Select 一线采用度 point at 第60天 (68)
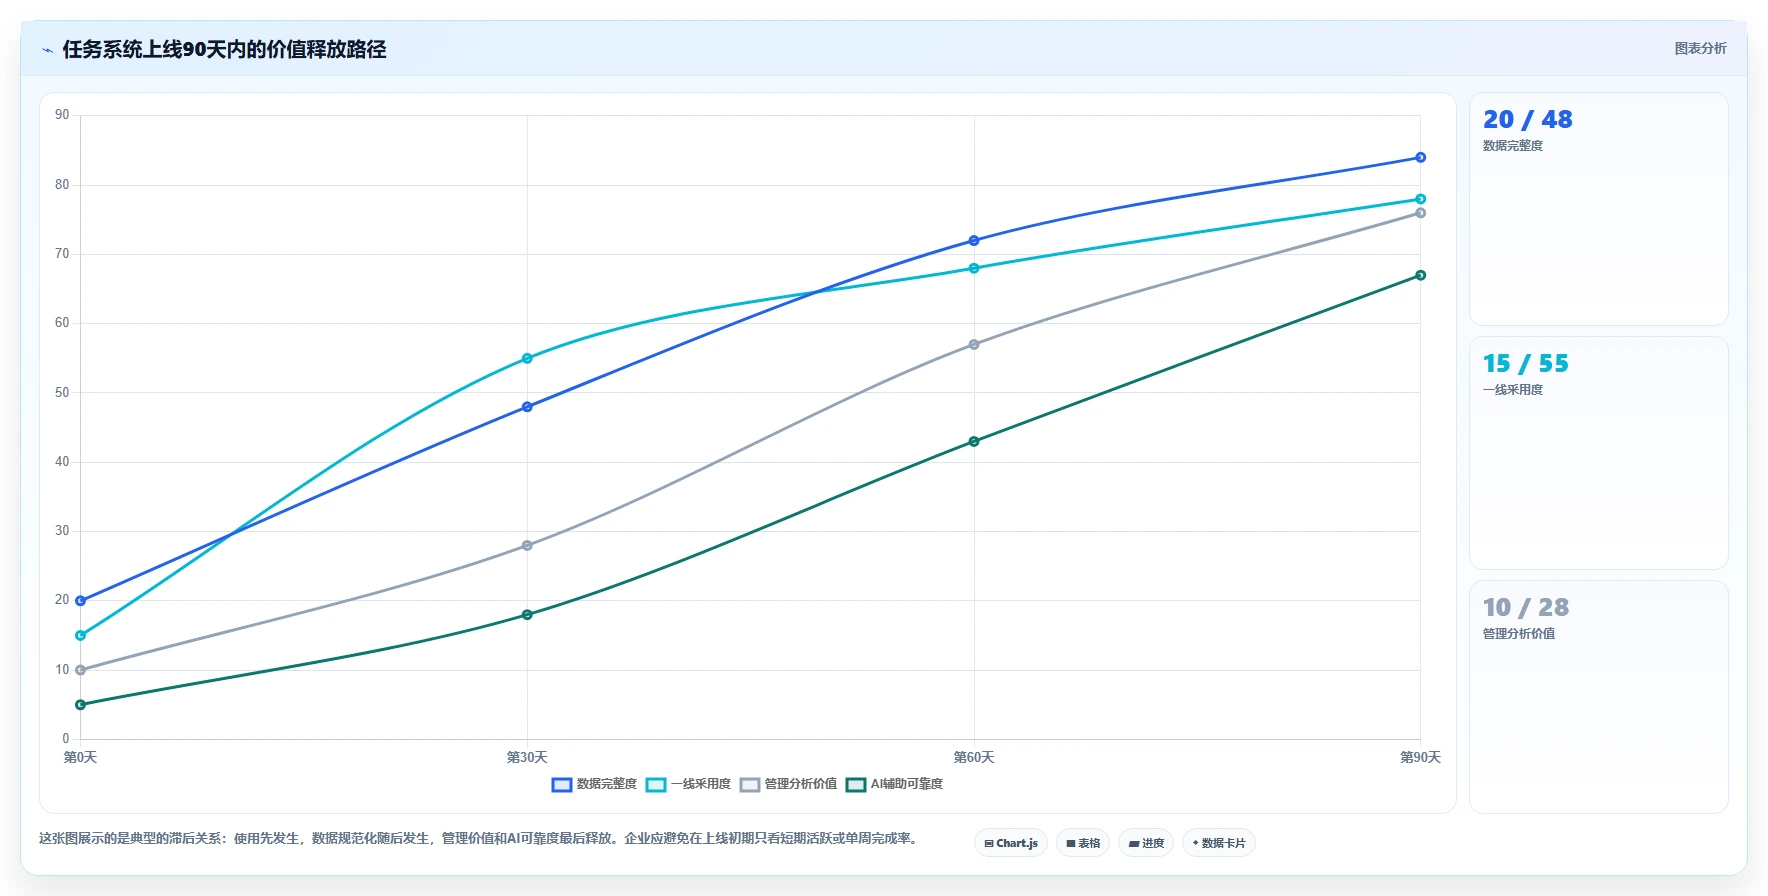The height and width of the screenshot is (896, 1768). click(974, 268)
